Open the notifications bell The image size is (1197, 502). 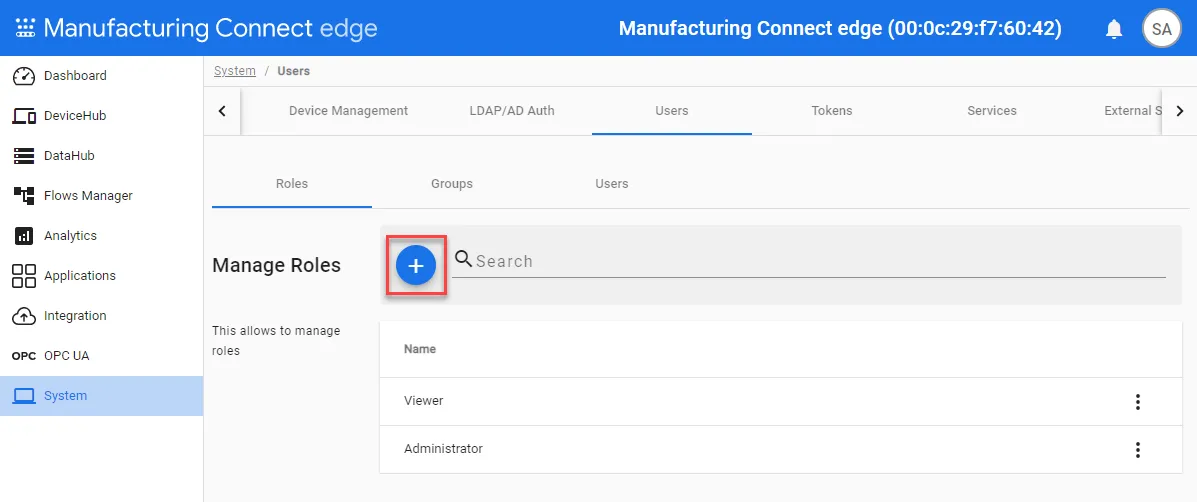[x=1115, y=29]
